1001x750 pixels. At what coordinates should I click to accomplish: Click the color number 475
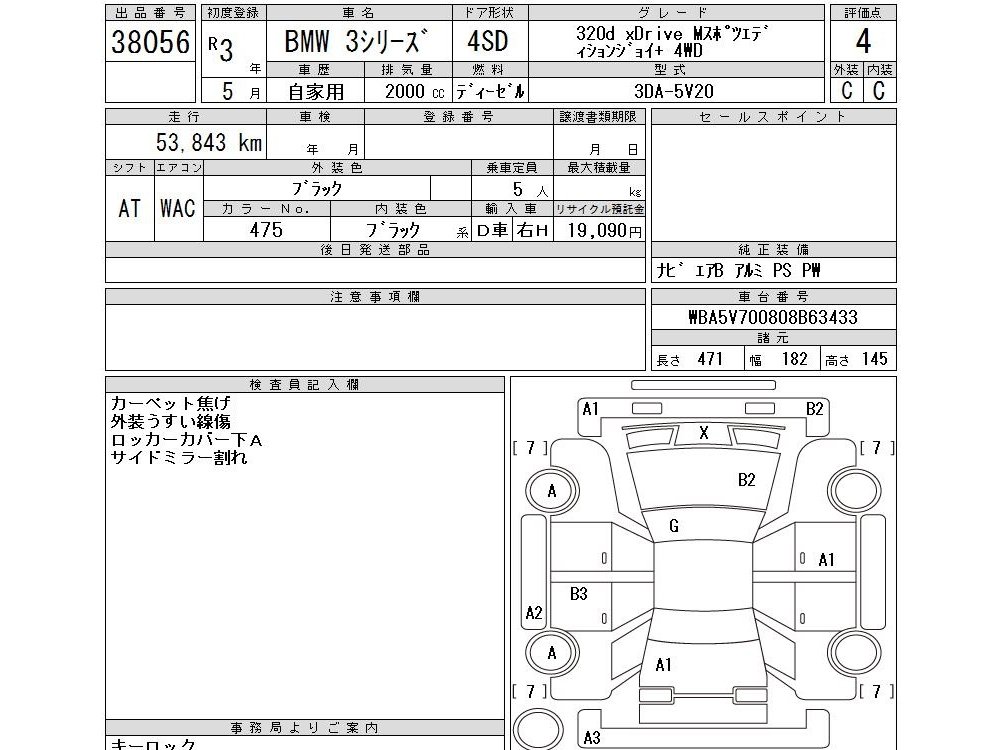coord(266,229)
